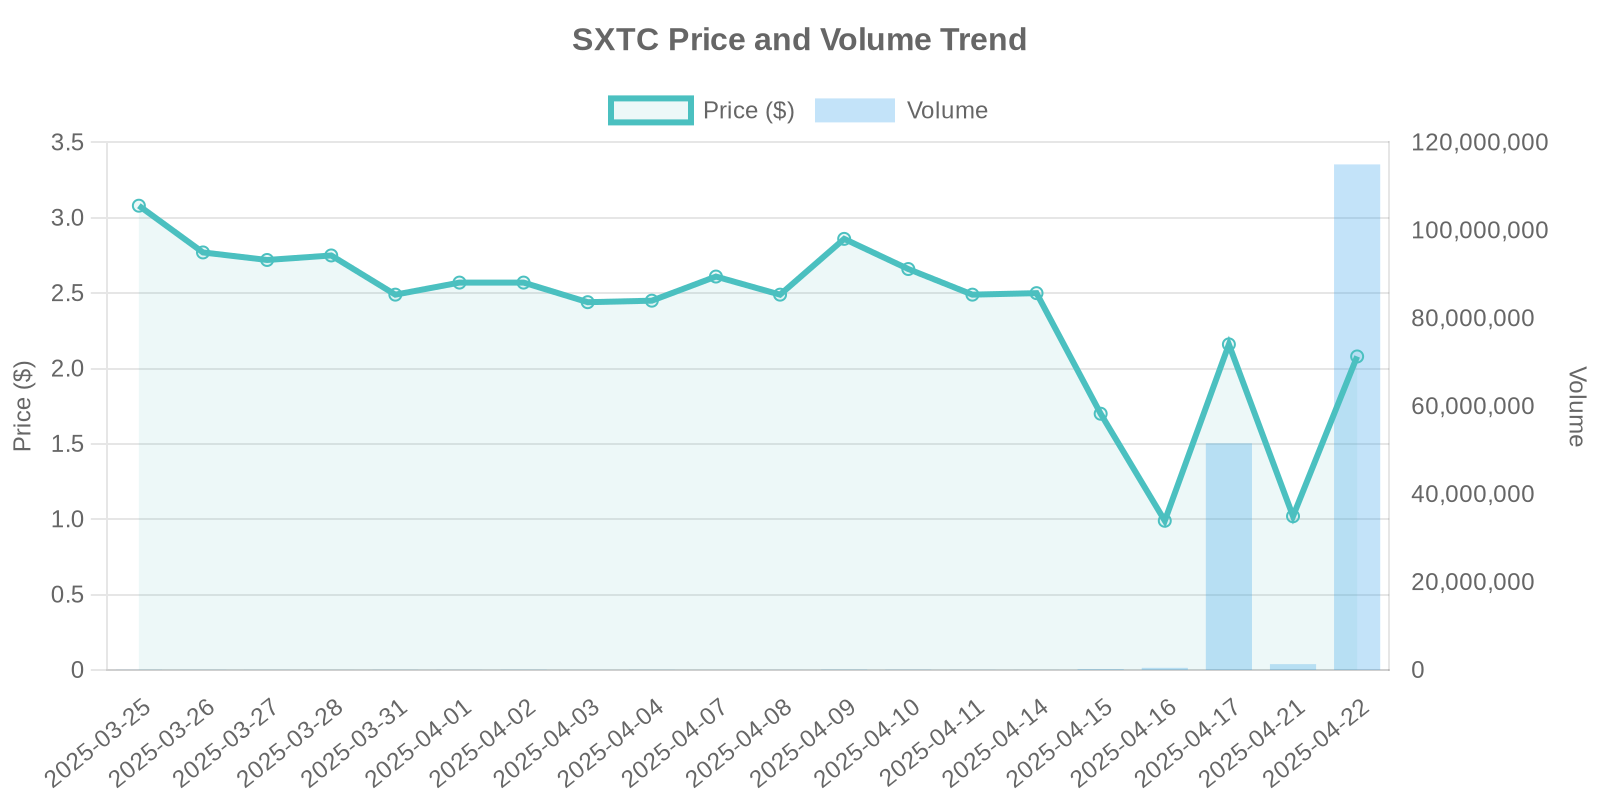Image resolution: width=1600 pixels, height=800 pixels.
Task: Select the 2025-04-09 price peak point
Action: click(x=844, y=239)
